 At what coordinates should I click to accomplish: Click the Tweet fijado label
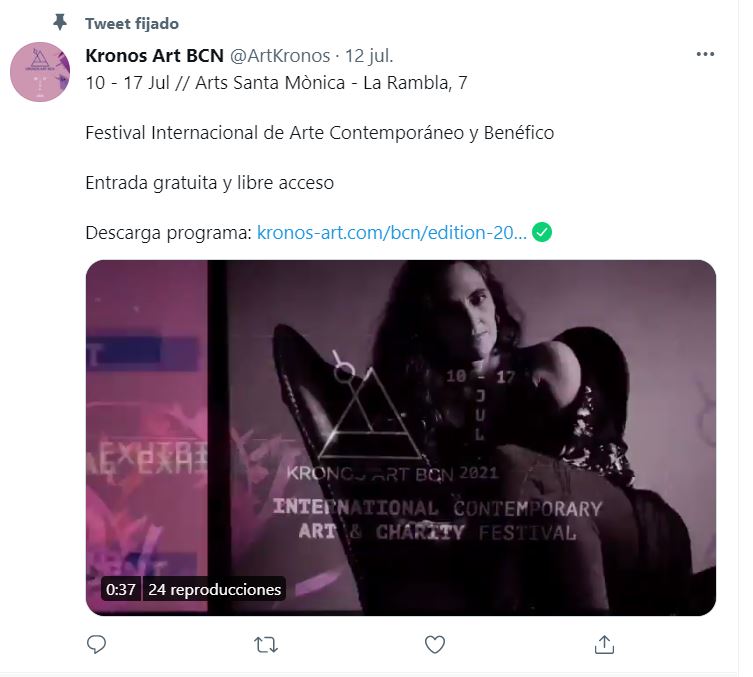point(132,24)
